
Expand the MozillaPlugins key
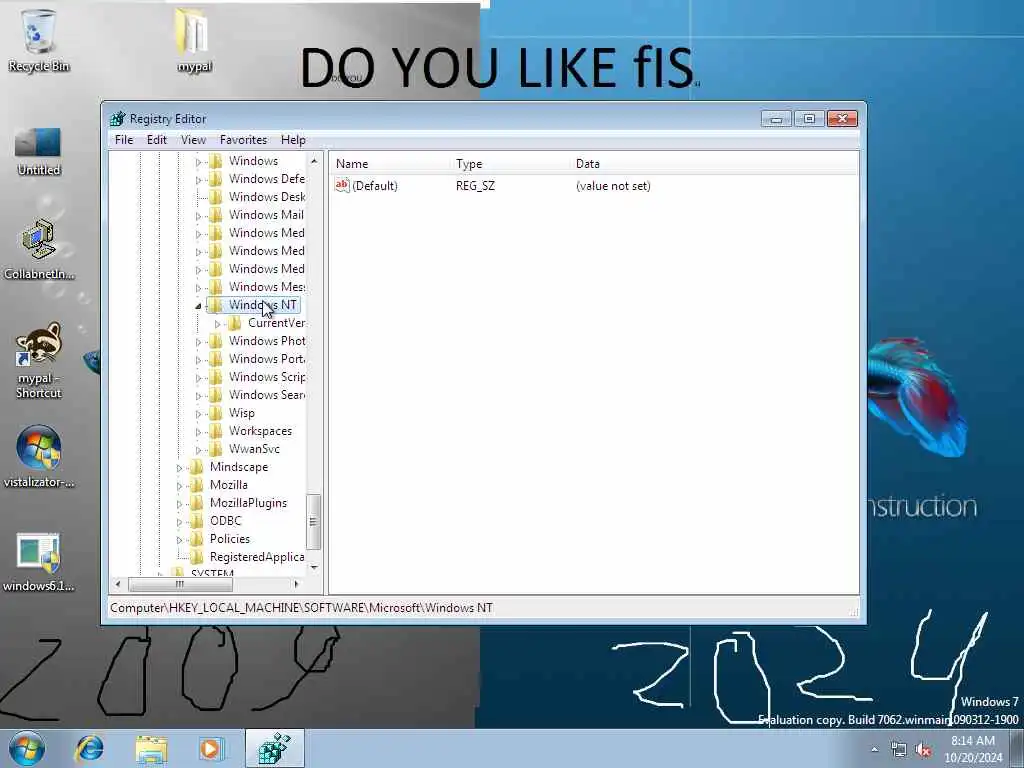[x=179, y=504]
